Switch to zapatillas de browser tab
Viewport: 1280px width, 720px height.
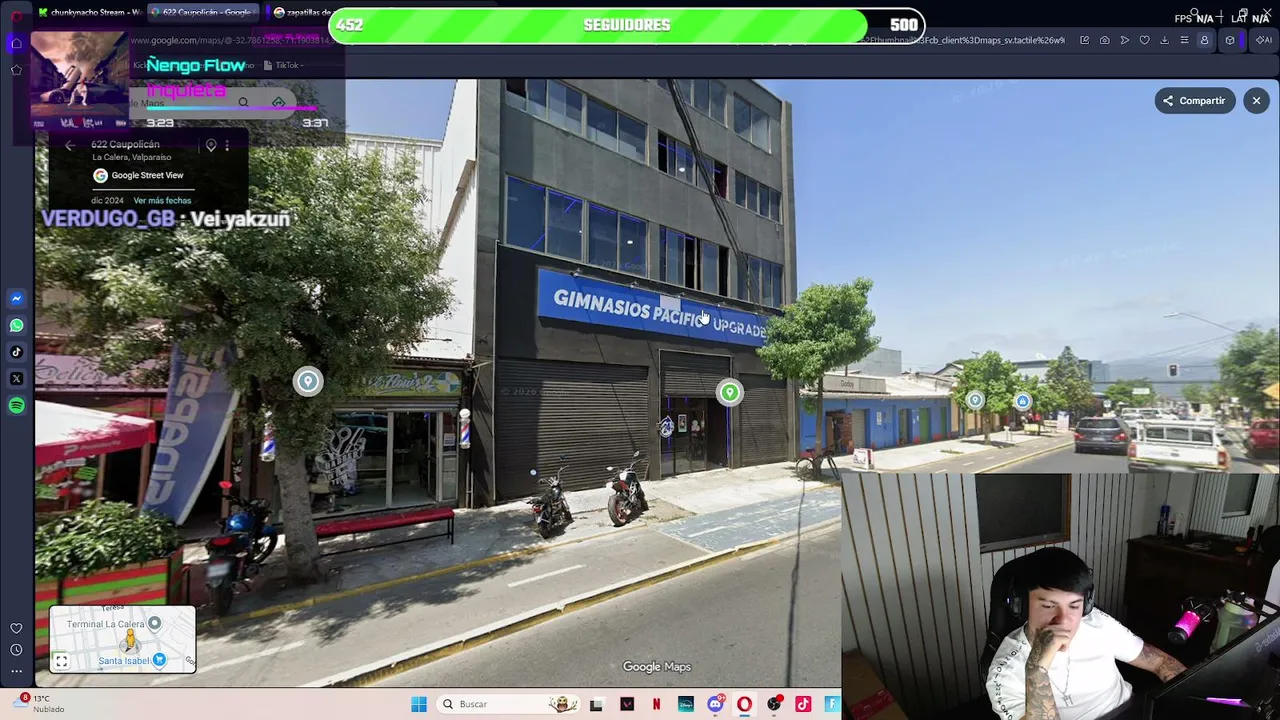point(303,13)
